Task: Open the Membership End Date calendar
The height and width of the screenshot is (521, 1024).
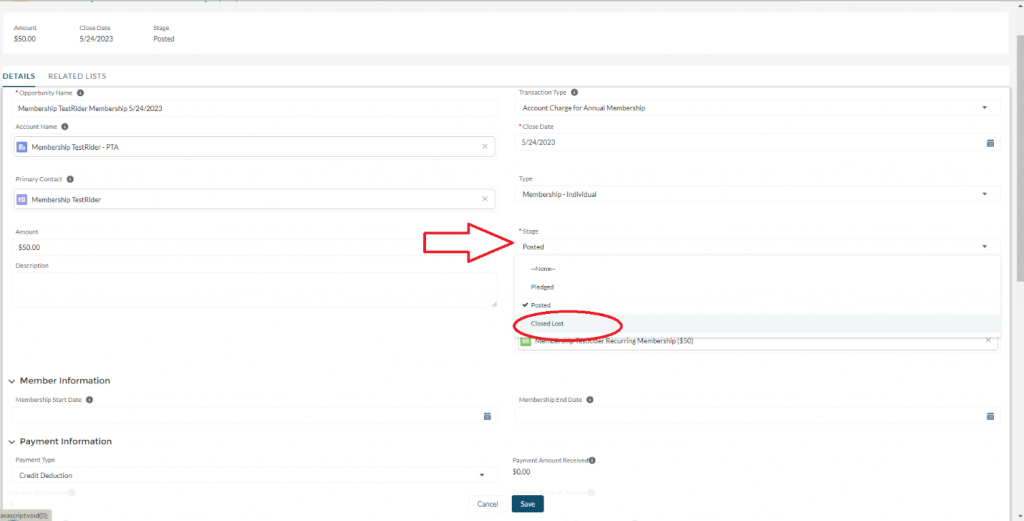Action: (x=990, y=416)
